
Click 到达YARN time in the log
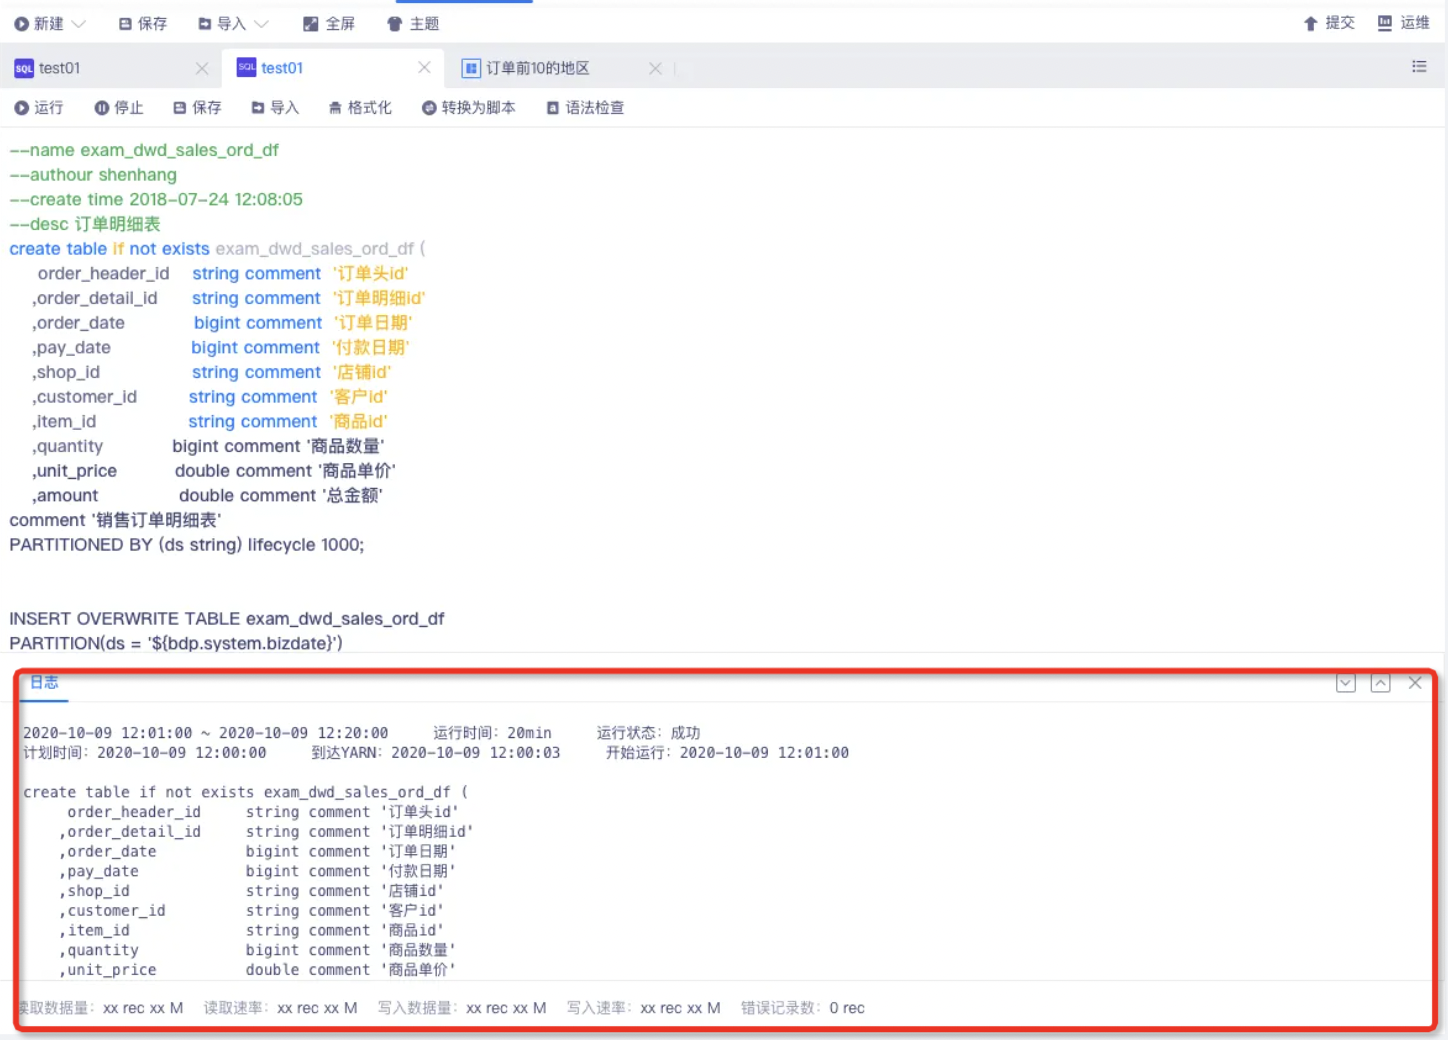coord(476,753)
